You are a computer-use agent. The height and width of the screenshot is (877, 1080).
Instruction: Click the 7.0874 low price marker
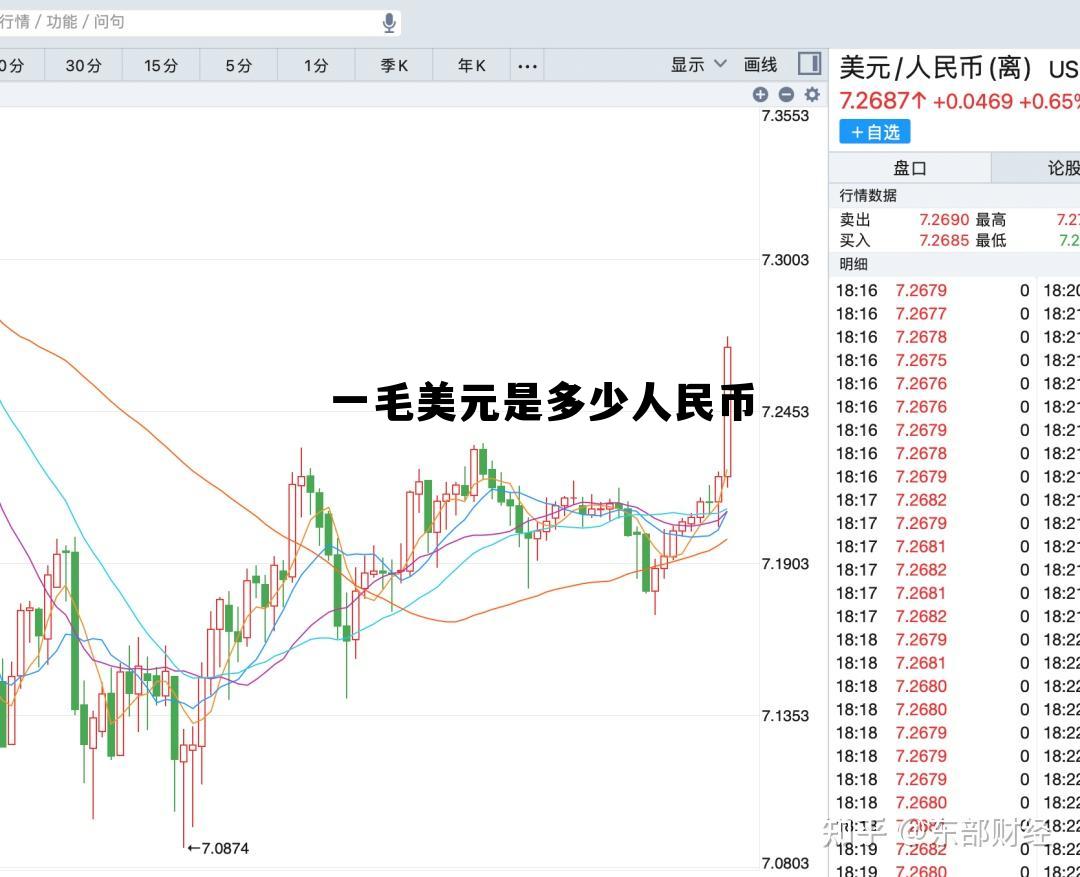[x=219, y=848]
